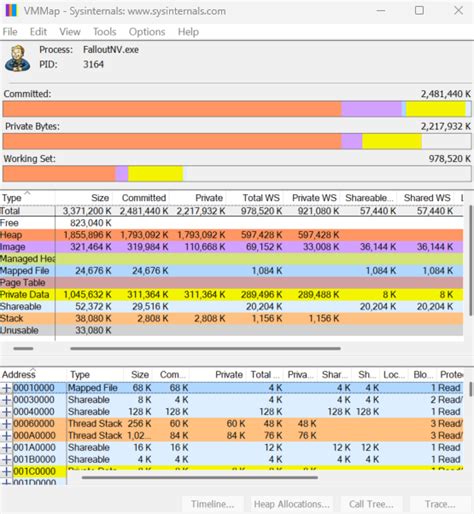Screen dimensions: 474x514
Task: Expand the 001C0000 yellow address row
Action: (6, 471)
